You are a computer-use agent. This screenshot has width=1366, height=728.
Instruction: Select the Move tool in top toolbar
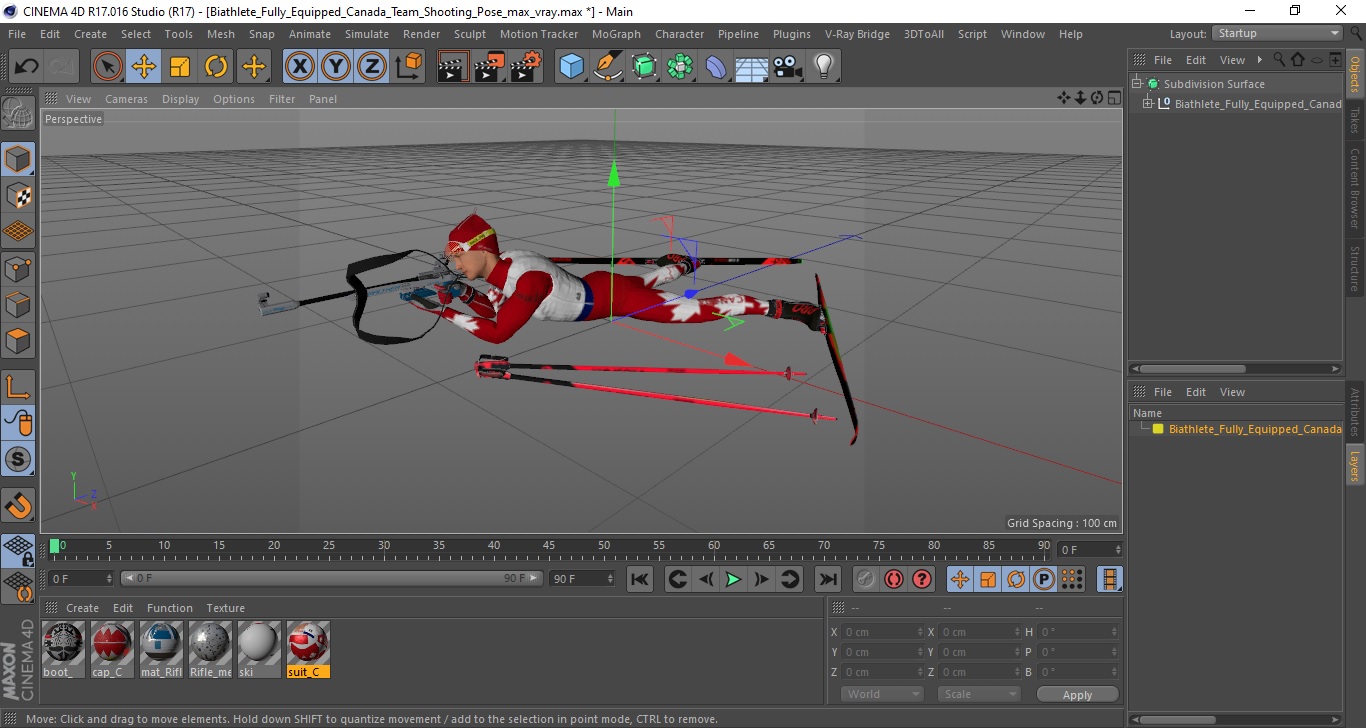(144, 67)
